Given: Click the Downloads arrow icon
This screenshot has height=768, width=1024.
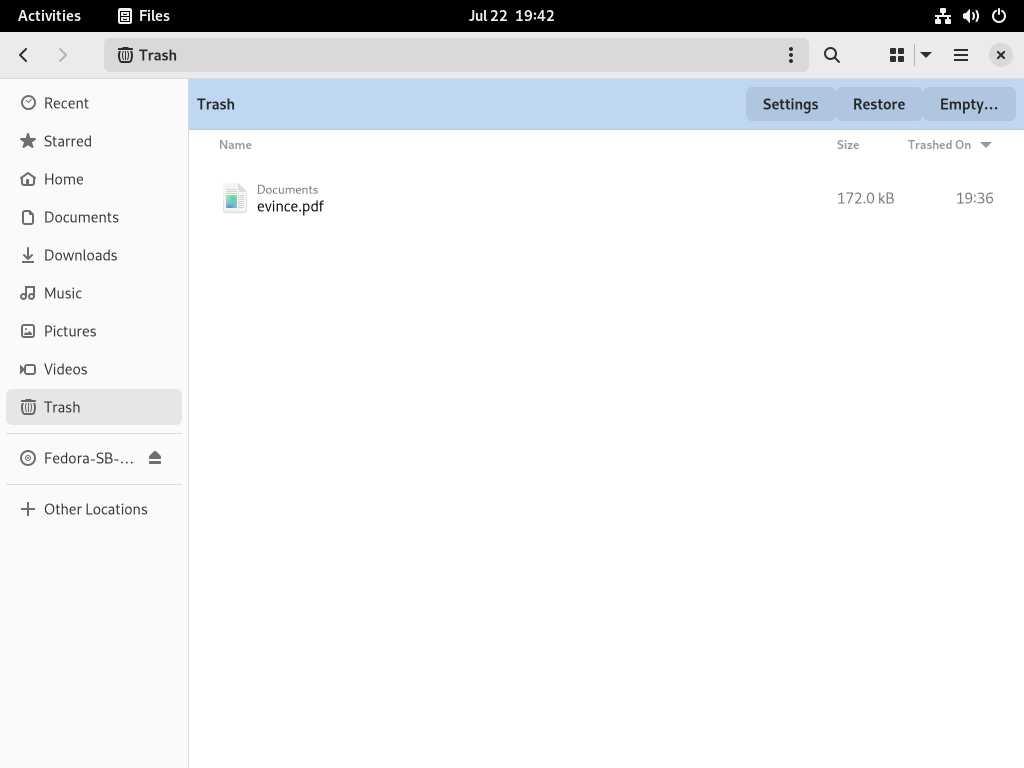Looking at the screenshot, I should coord(28,255).
